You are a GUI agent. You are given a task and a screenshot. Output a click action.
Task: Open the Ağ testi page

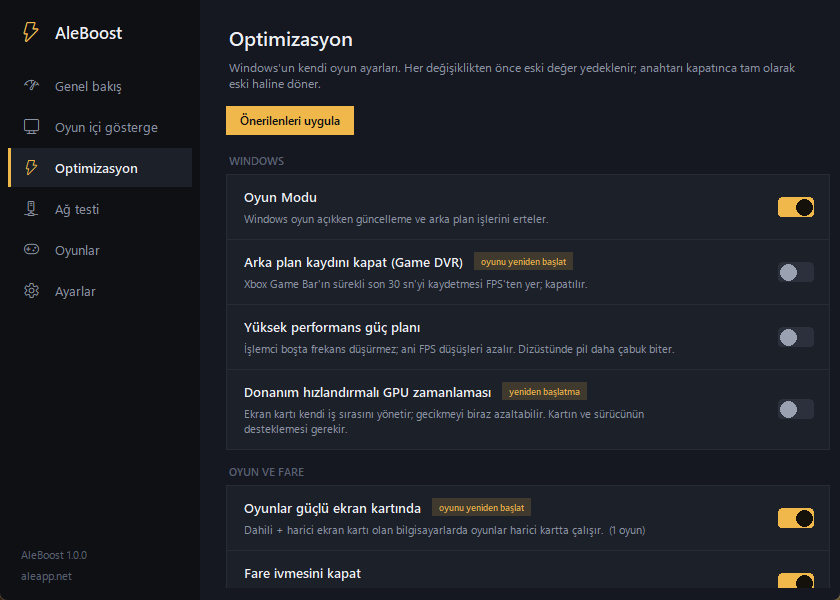(x=100, y=209)
